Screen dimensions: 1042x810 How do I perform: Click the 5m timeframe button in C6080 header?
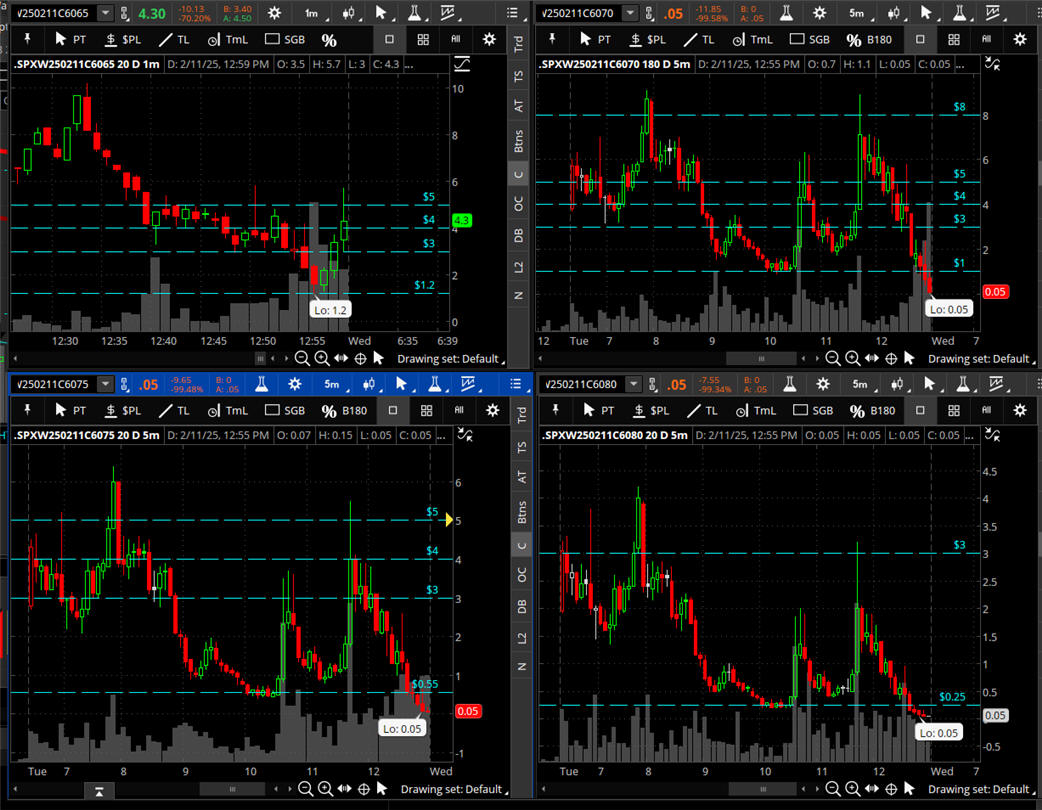[860, 384]
